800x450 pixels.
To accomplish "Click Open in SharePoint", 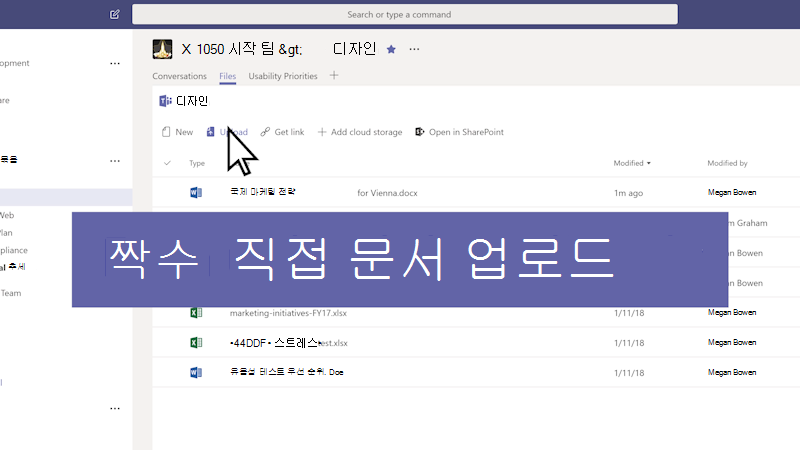I will point(459,132).
